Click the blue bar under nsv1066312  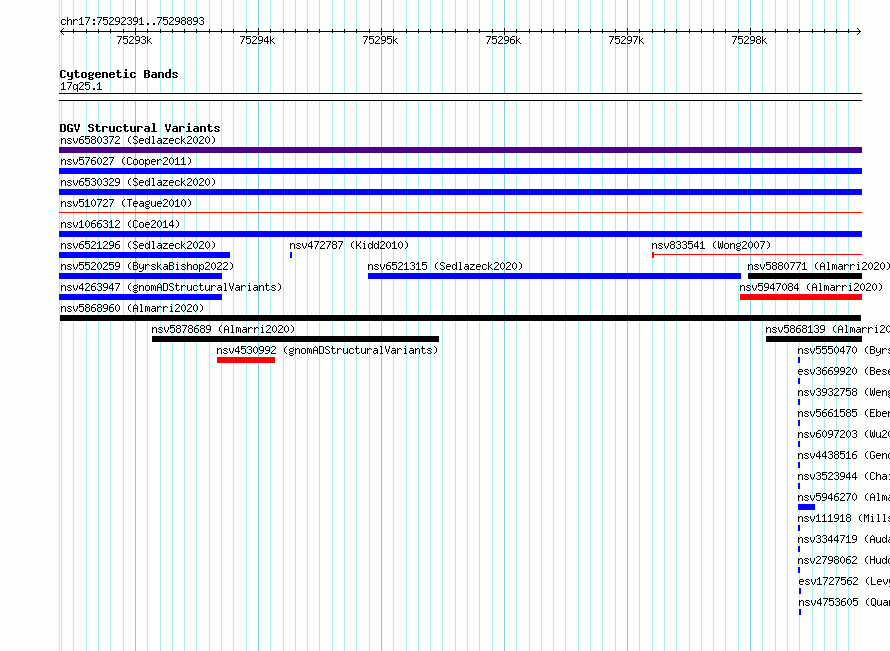coord(460,234)
